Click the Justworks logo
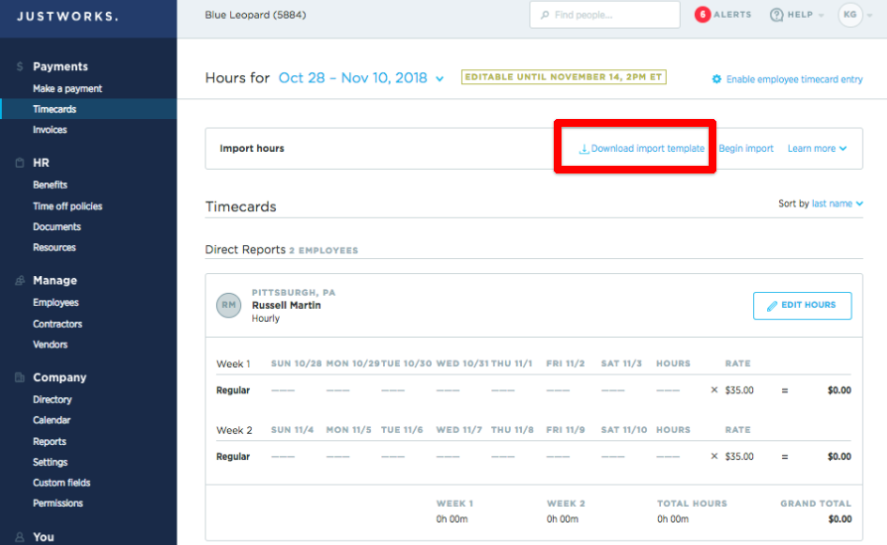 (67, 16)
